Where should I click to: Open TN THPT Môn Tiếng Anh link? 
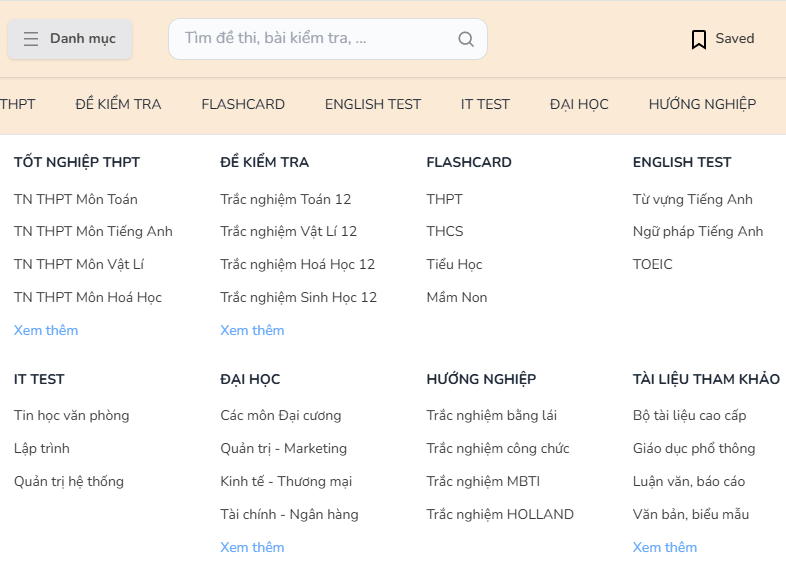tap(93, 232)
